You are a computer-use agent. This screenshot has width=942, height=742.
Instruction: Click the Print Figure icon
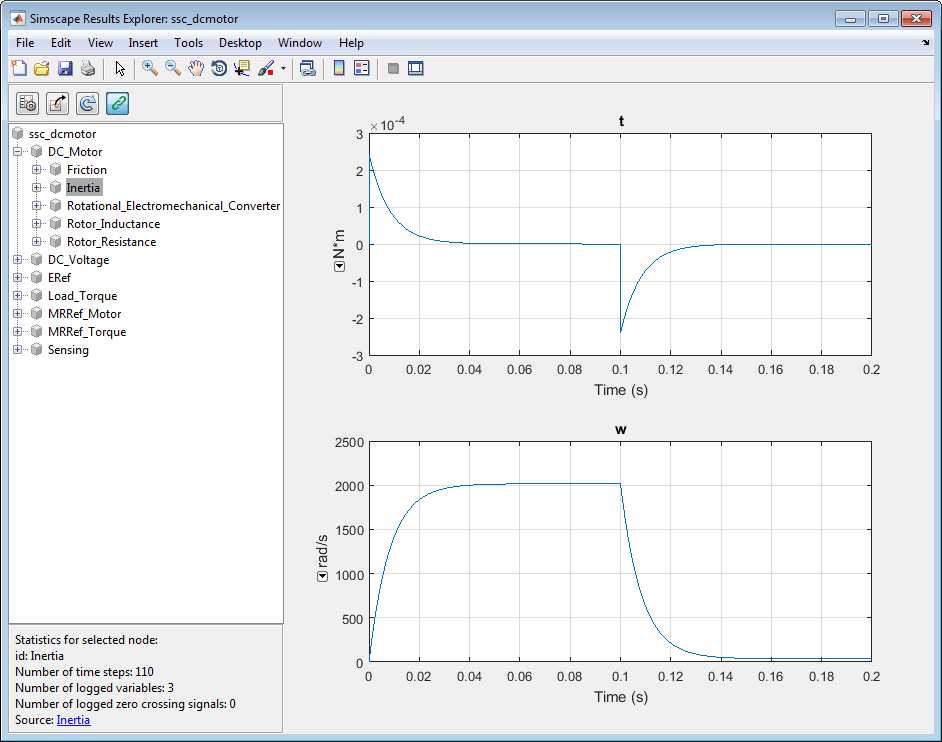[x=88, y=68]
